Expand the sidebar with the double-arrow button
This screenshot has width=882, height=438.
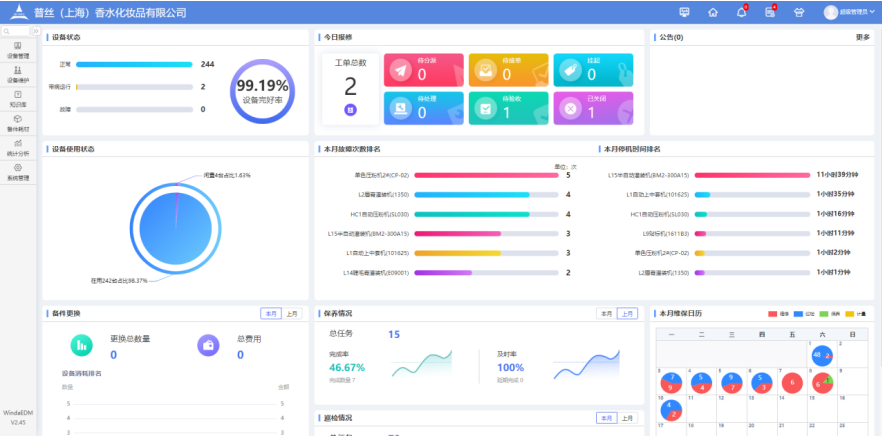37,32
